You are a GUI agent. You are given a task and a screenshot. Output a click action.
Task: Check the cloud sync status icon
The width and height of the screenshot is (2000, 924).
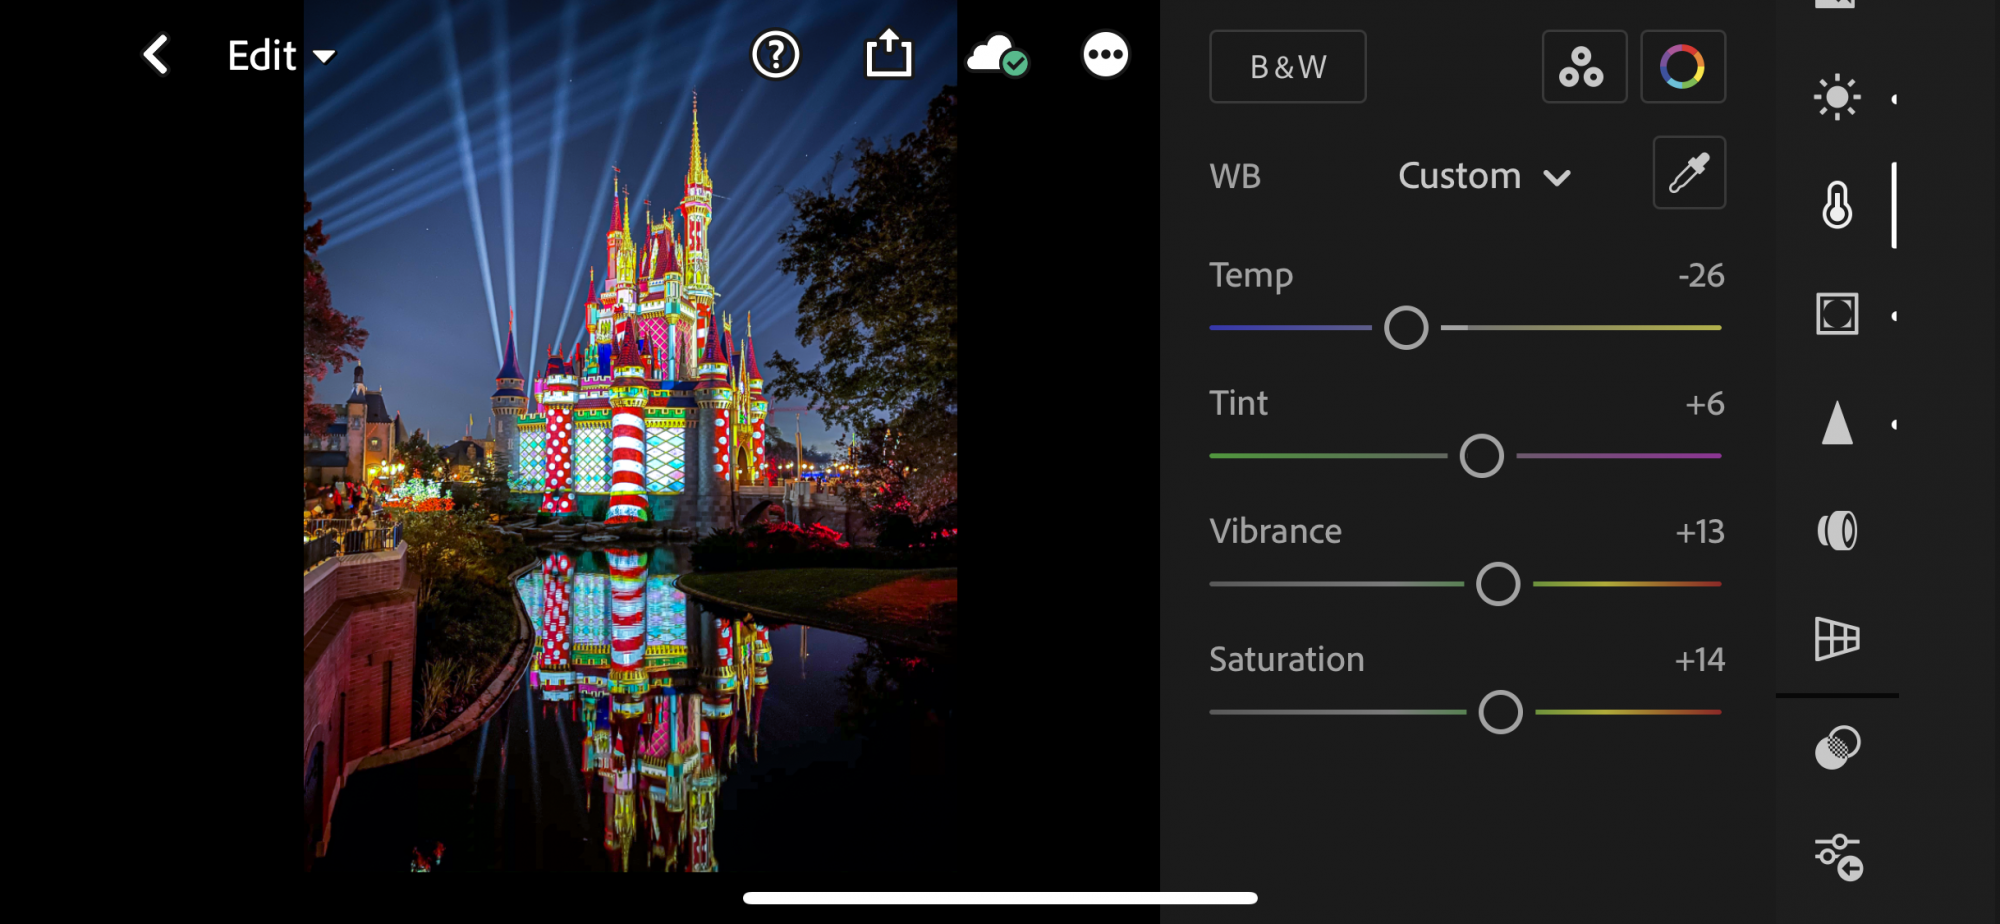pos(997,56)
